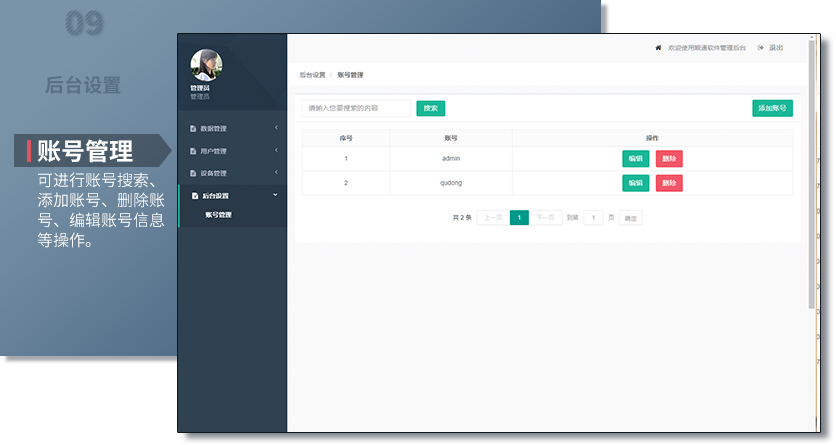Click the admin avatar picture
836x445 pixels.
pyautogui.click(x=206, y=65)
